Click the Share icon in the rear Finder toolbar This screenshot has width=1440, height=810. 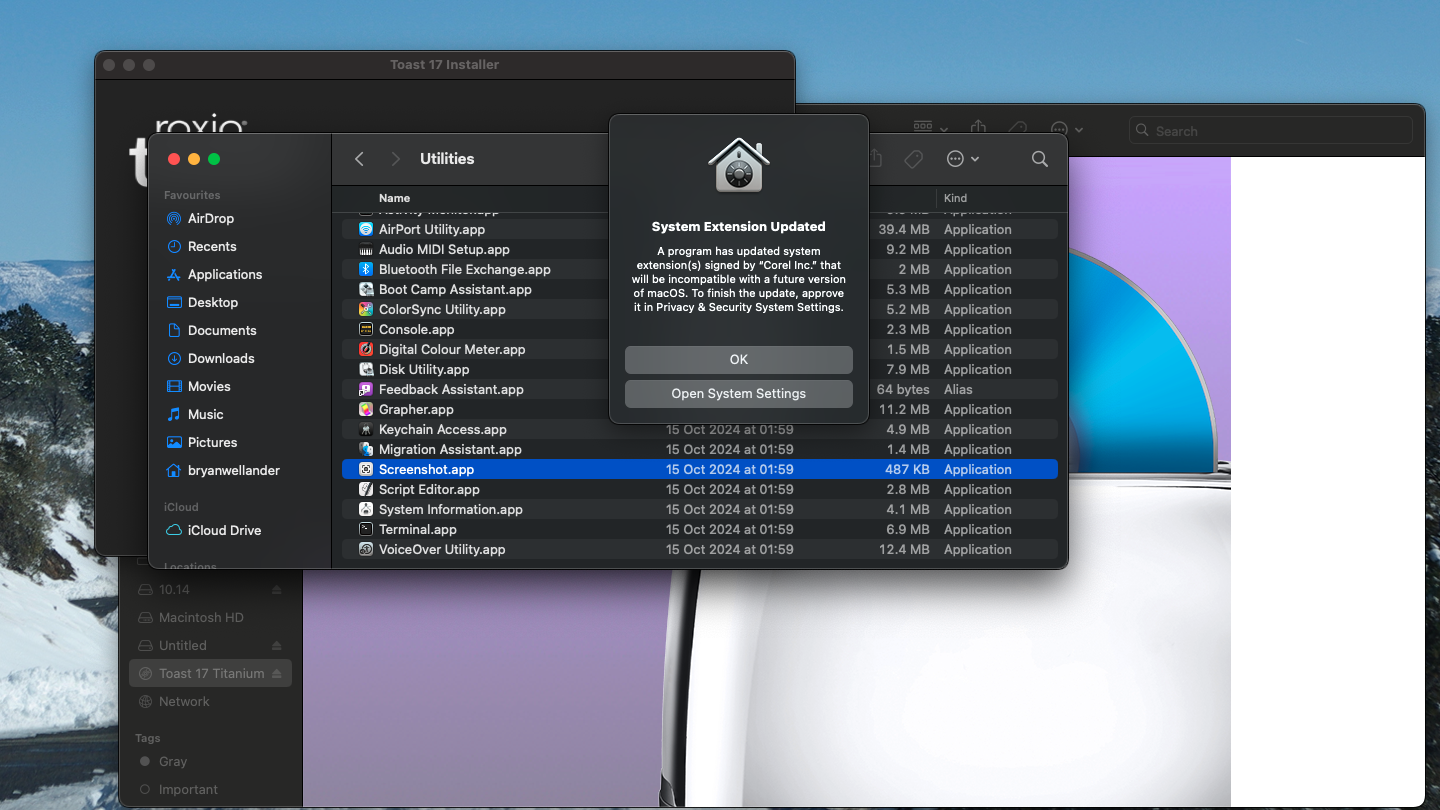pyautogui.click(x=979, y=127)
